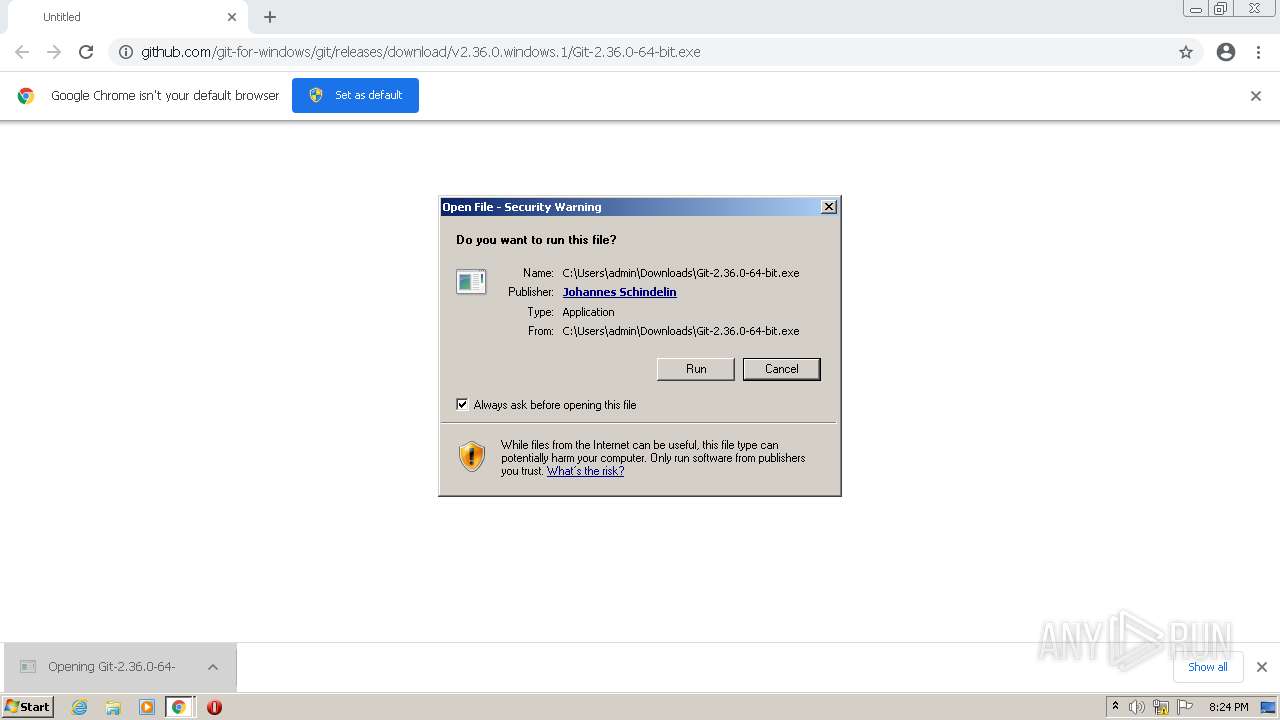Click the Chrome logo in the notification bar

click(26, 96)
